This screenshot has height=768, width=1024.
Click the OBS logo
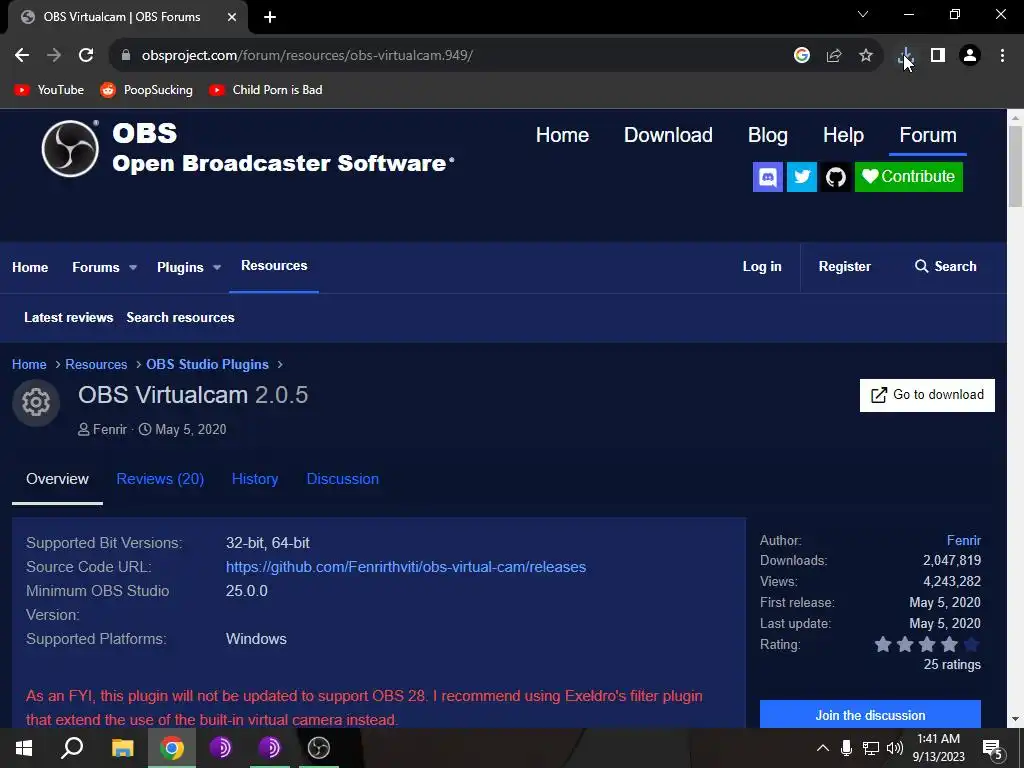click(x=70, y=148)
